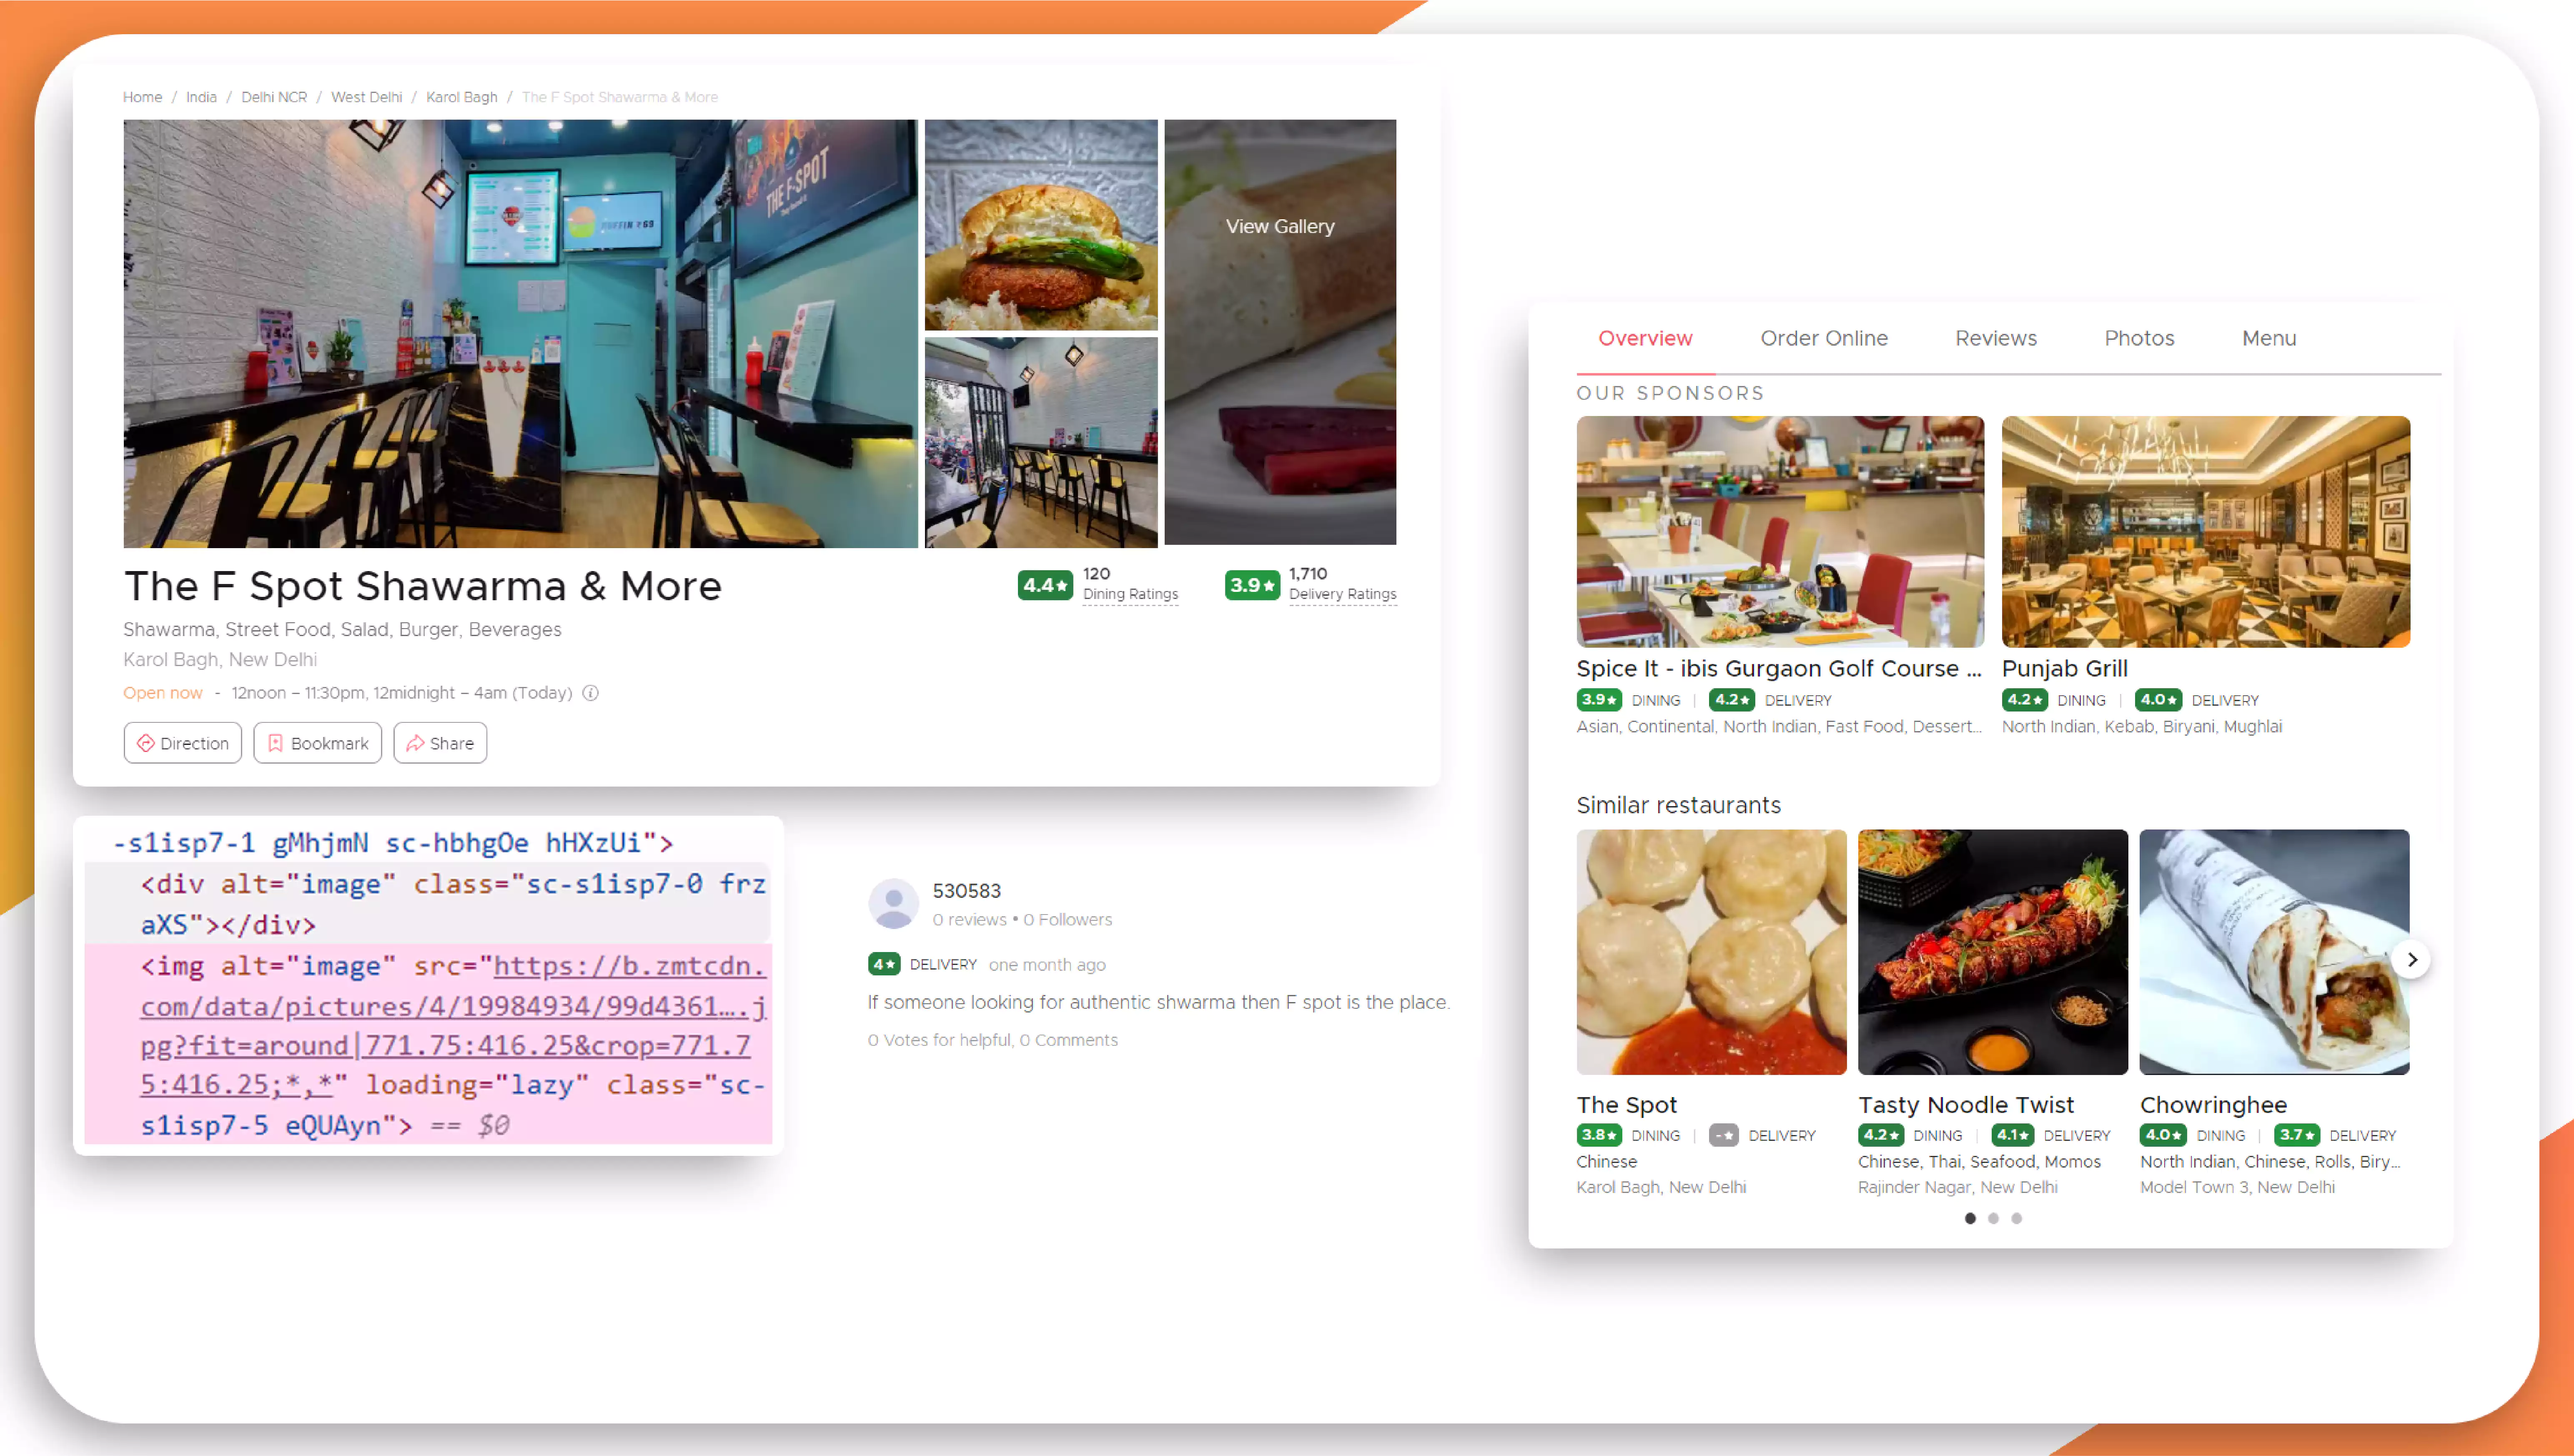
Task: Click the Photos tab on right panel
Action: 2139,338
